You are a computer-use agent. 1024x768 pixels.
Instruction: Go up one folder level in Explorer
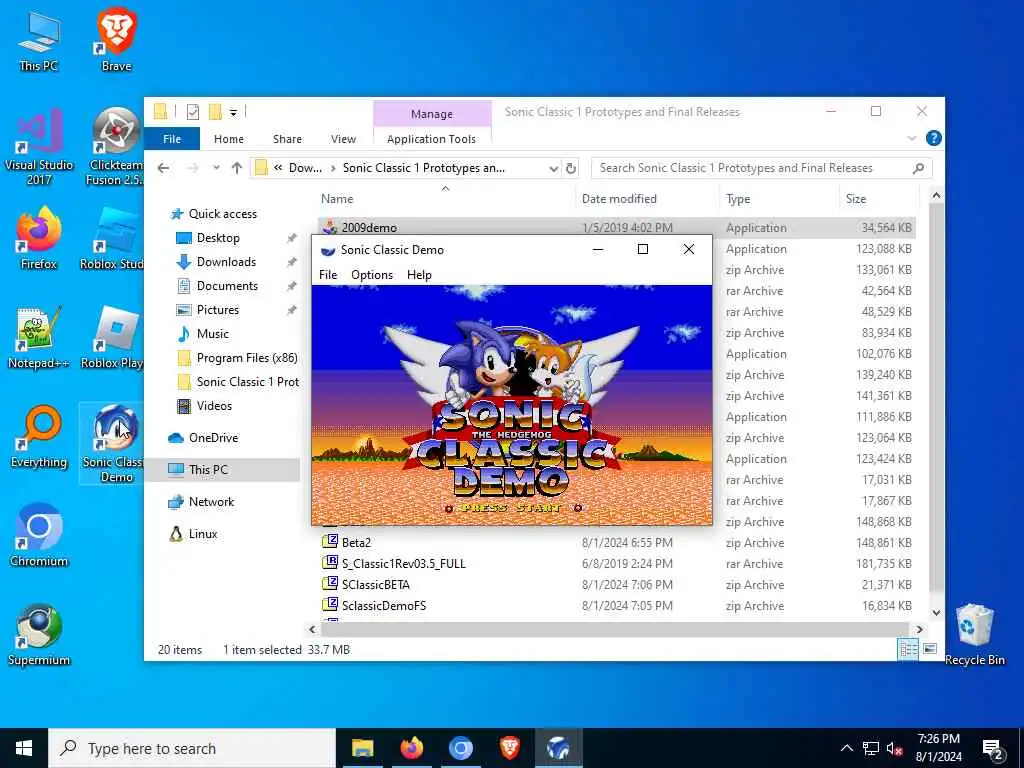pos(236,168)
